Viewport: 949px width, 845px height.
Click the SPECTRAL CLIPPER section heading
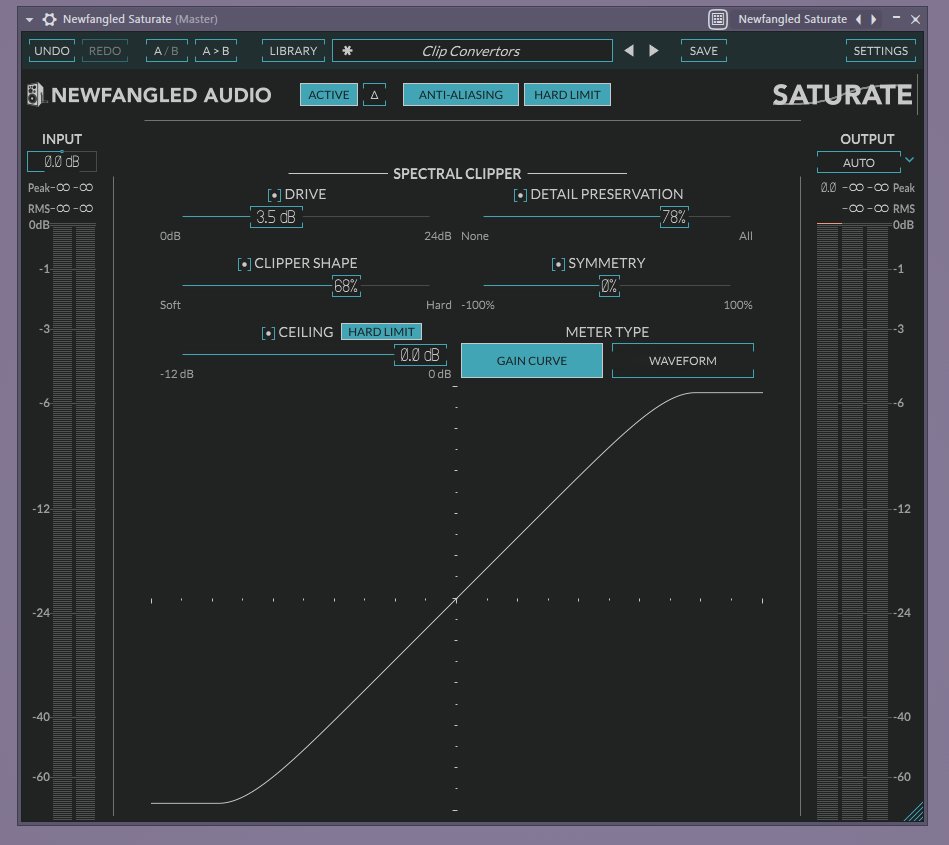pos(457,174)
